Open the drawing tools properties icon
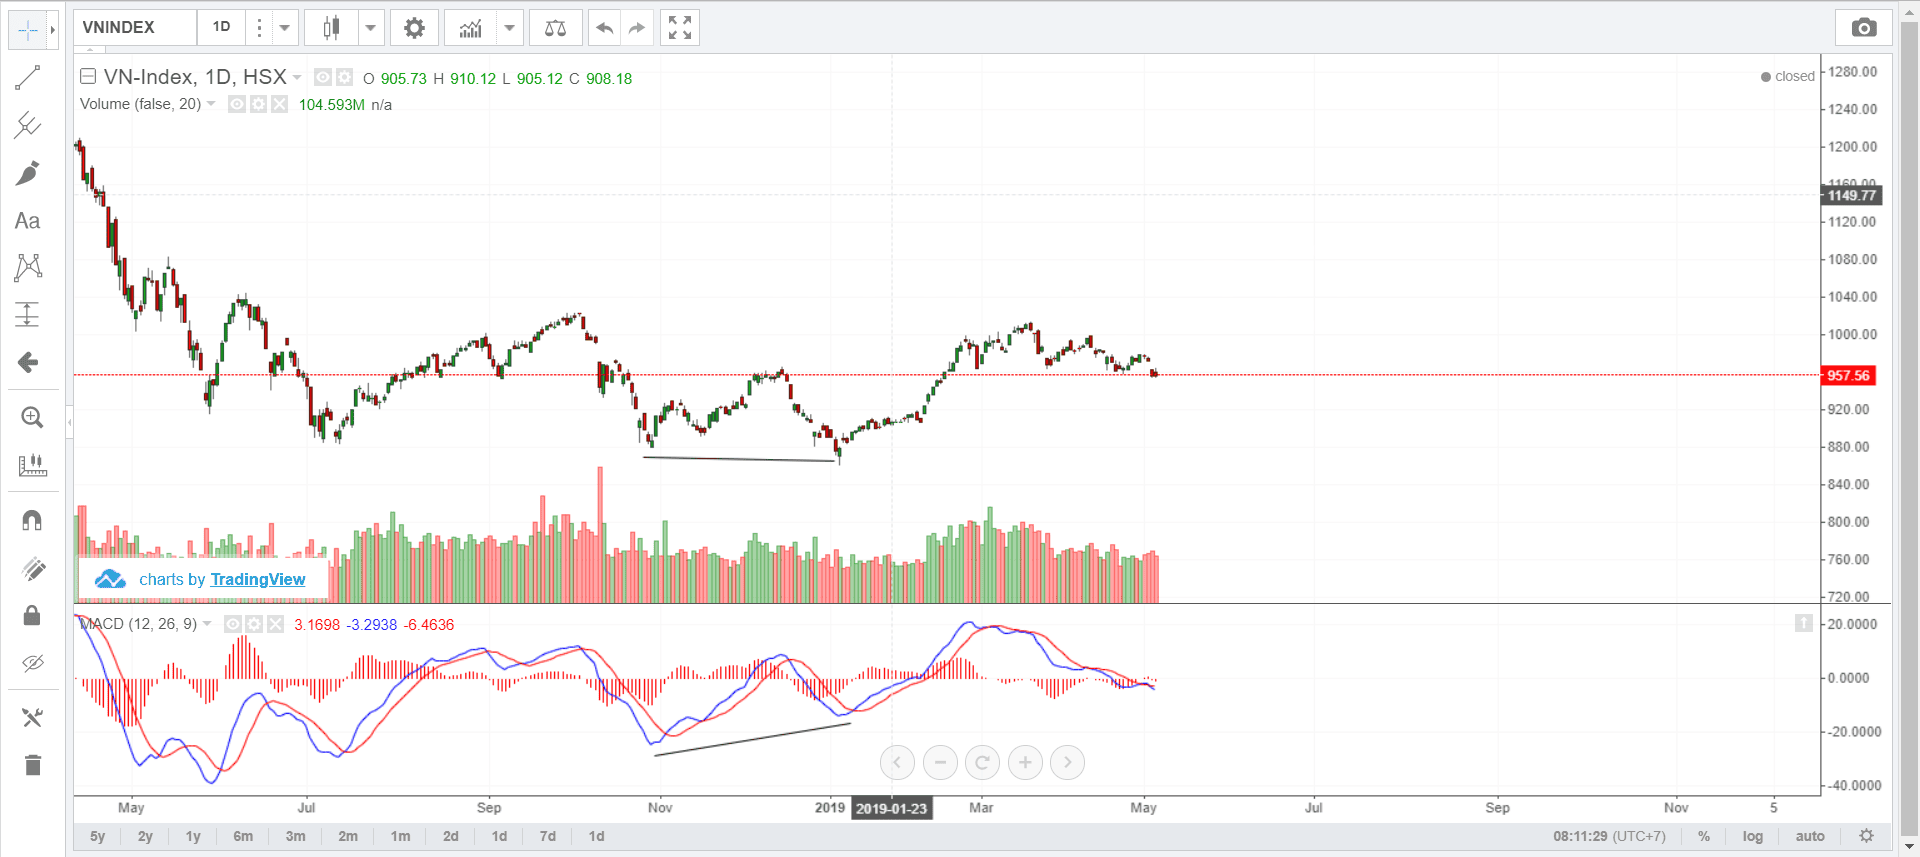This screenshot has width=1920, height=857. (32, 717)
